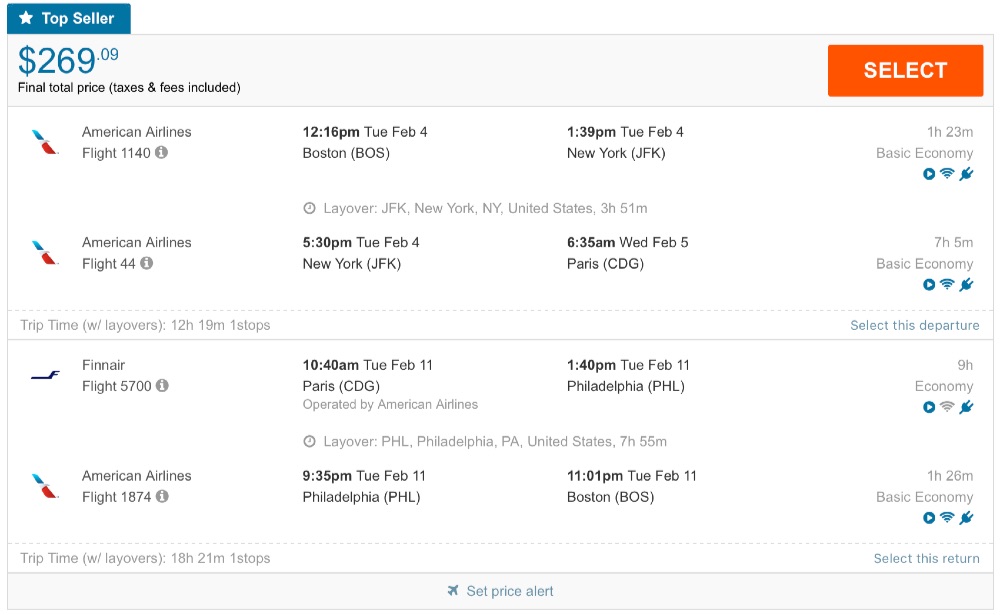Click the info icon beside Flight 44

(147, 264)
